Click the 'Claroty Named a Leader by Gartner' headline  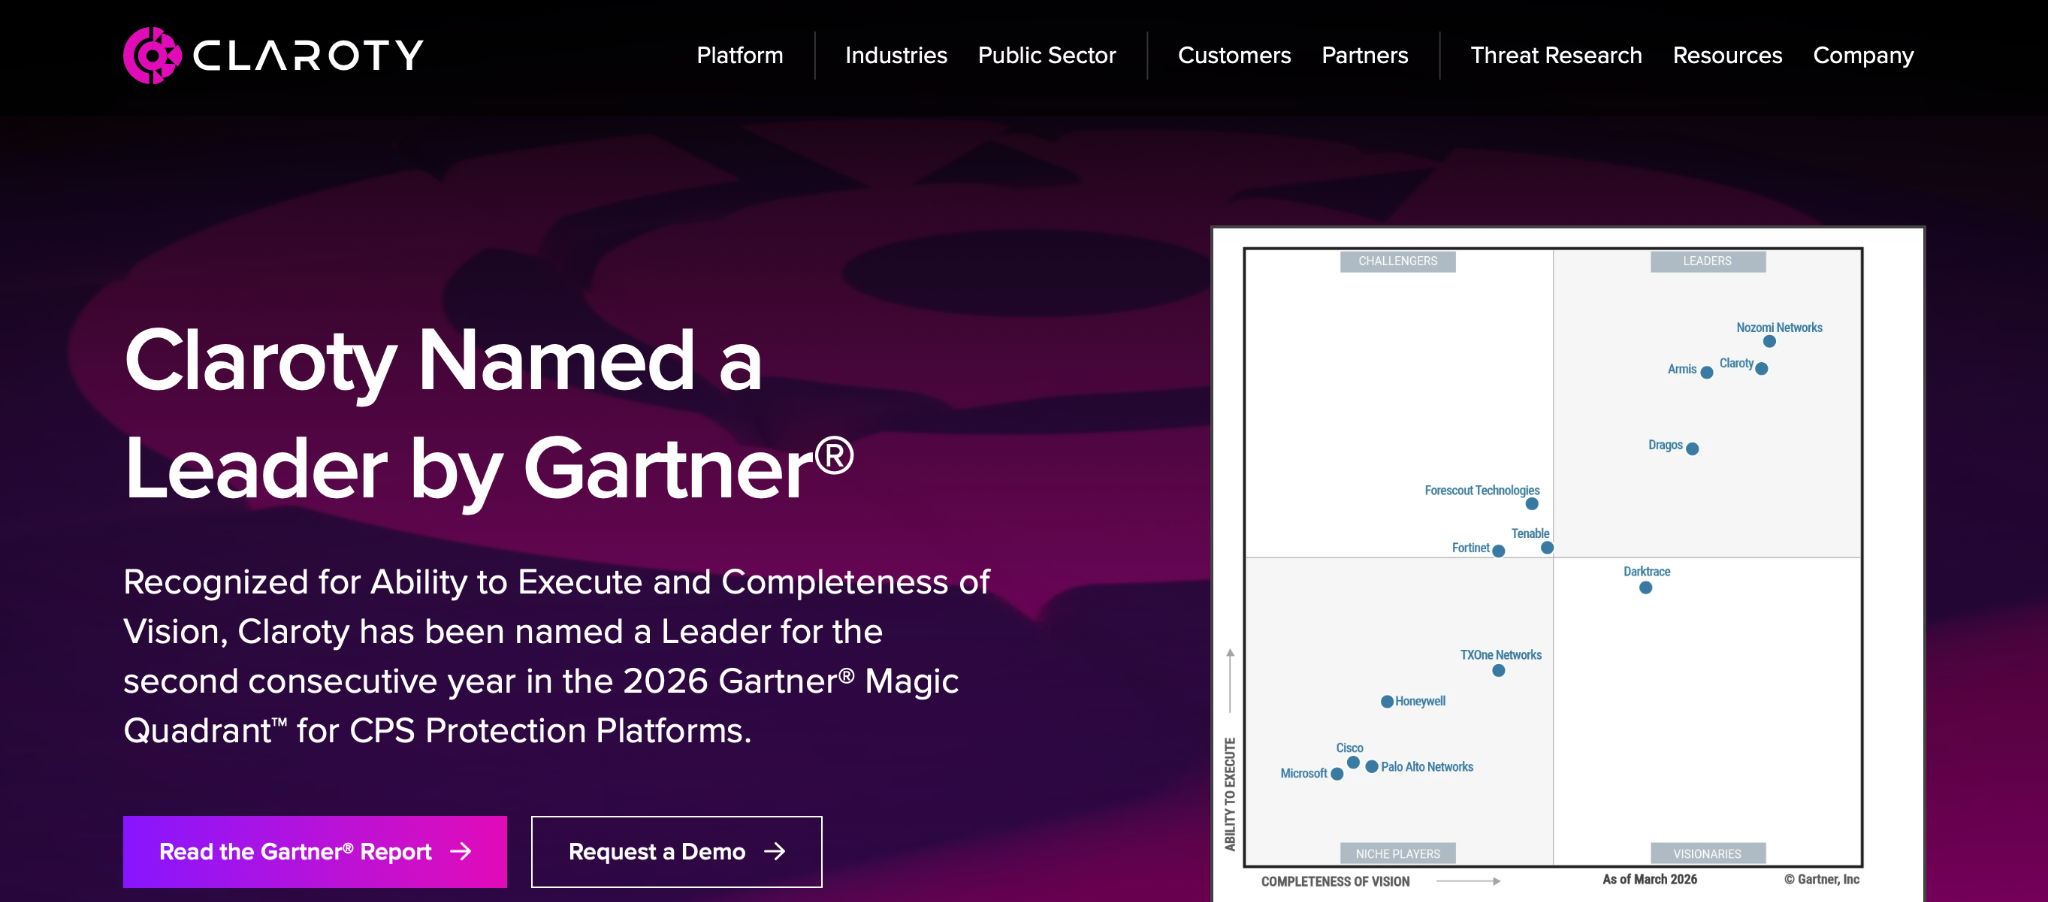point(489,414)
